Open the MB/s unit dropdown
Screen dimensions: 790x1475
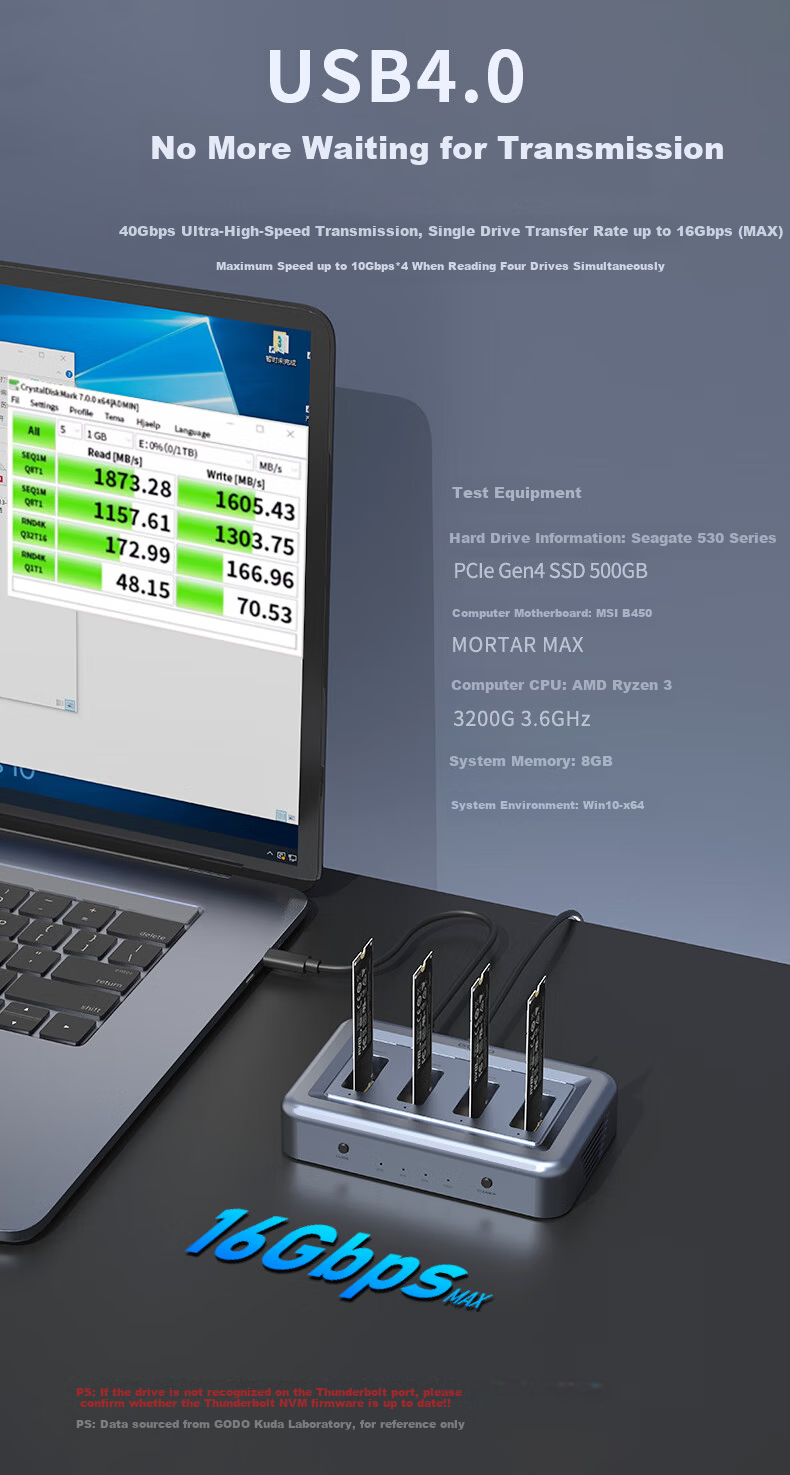(x=279, y=469)
